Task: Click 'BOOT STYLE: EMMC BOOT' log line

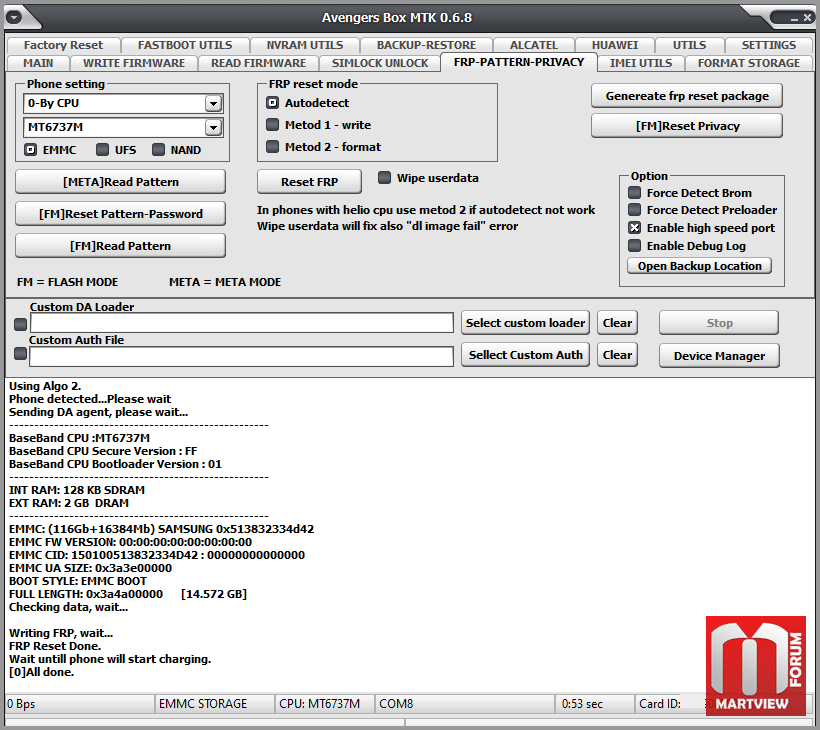Action: tap(78, 581)
